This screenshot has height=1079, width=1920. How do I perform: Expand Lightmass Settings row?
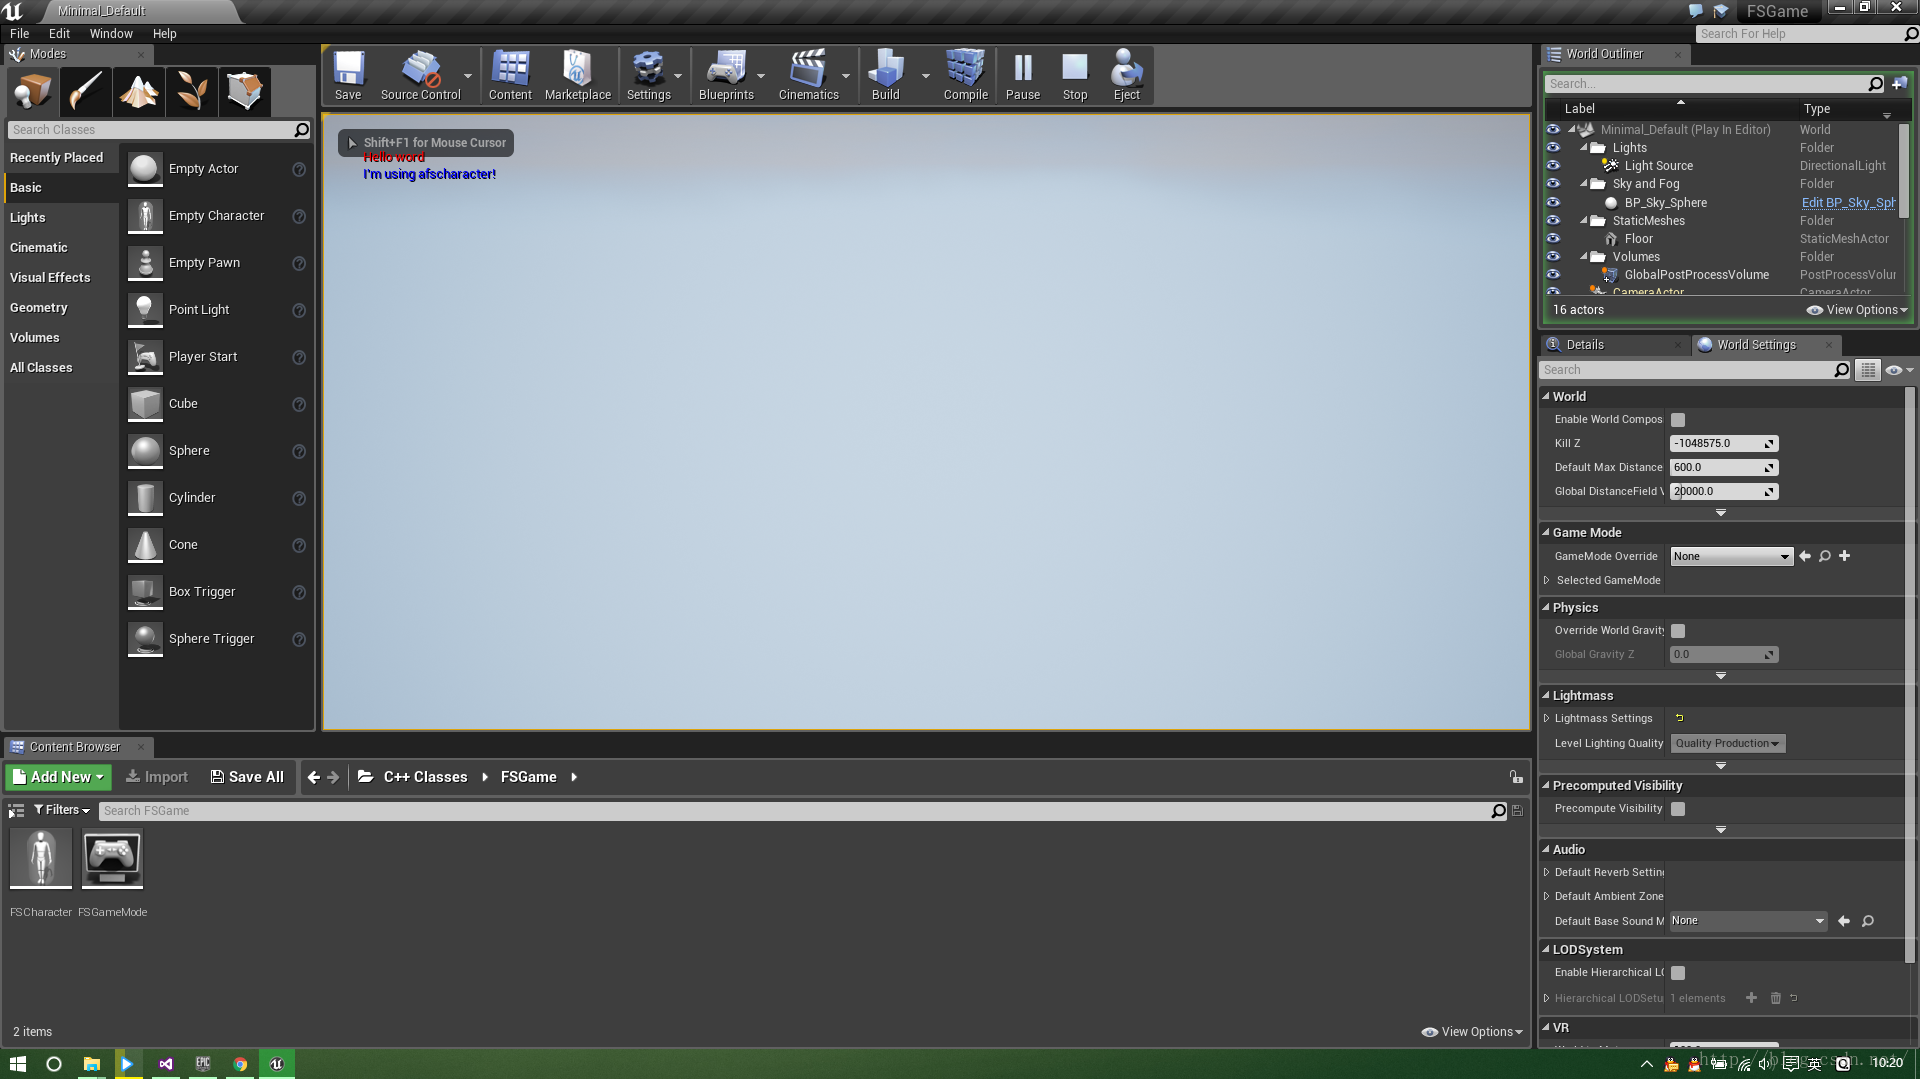click(1547, 719)
